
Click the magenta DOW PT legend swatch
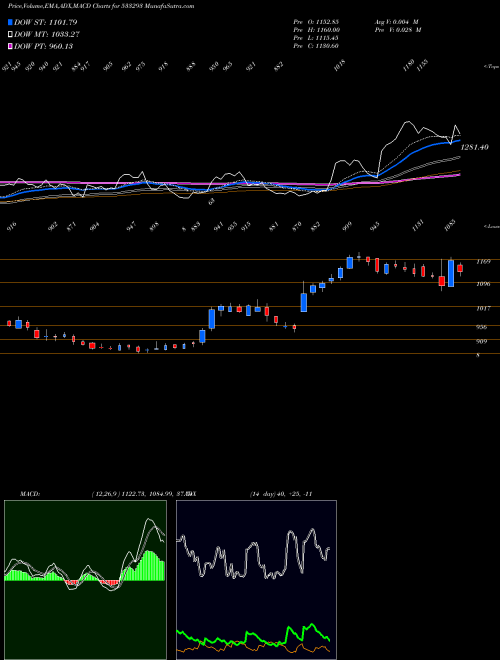10,46
